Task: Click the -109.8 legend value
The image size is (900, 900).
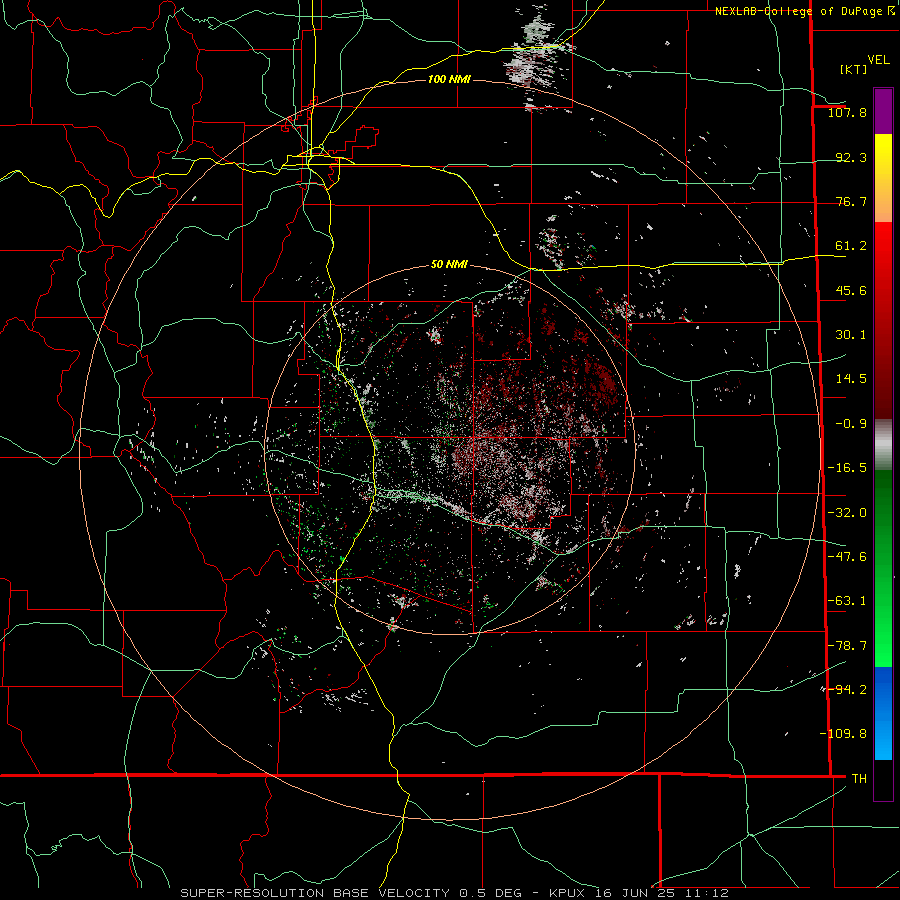Action: coord(843,734)
